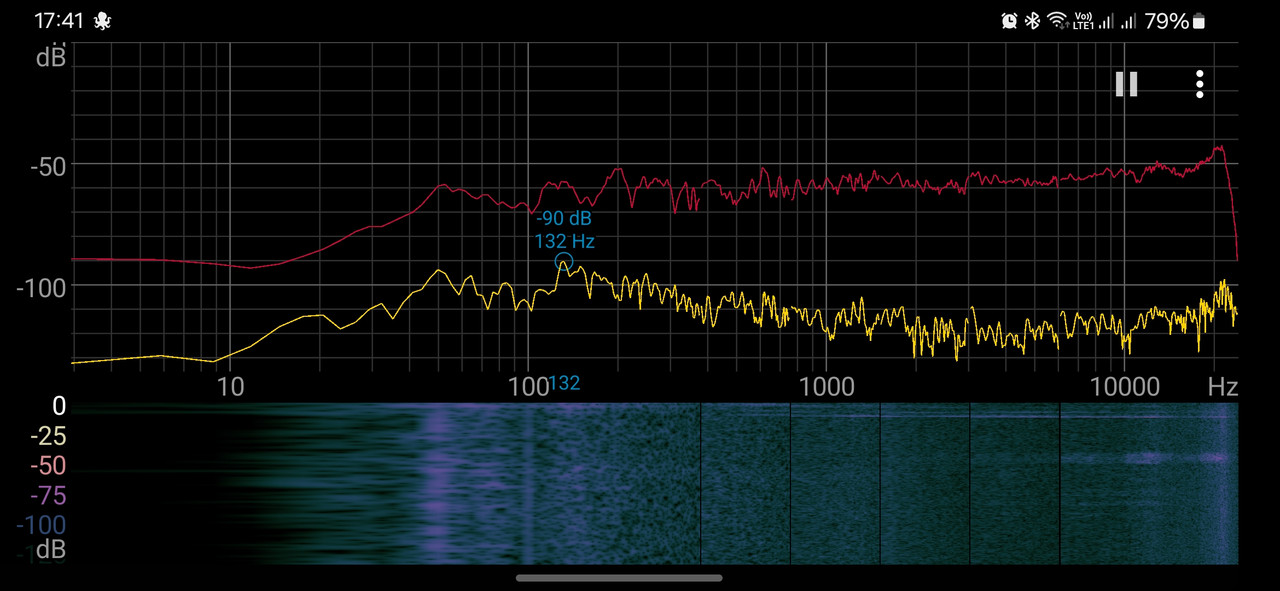The width and height of the screenshot is (1280, 591).
Task: Tap the alarm icon in status bar
Action: click(x=1009, y=20)
